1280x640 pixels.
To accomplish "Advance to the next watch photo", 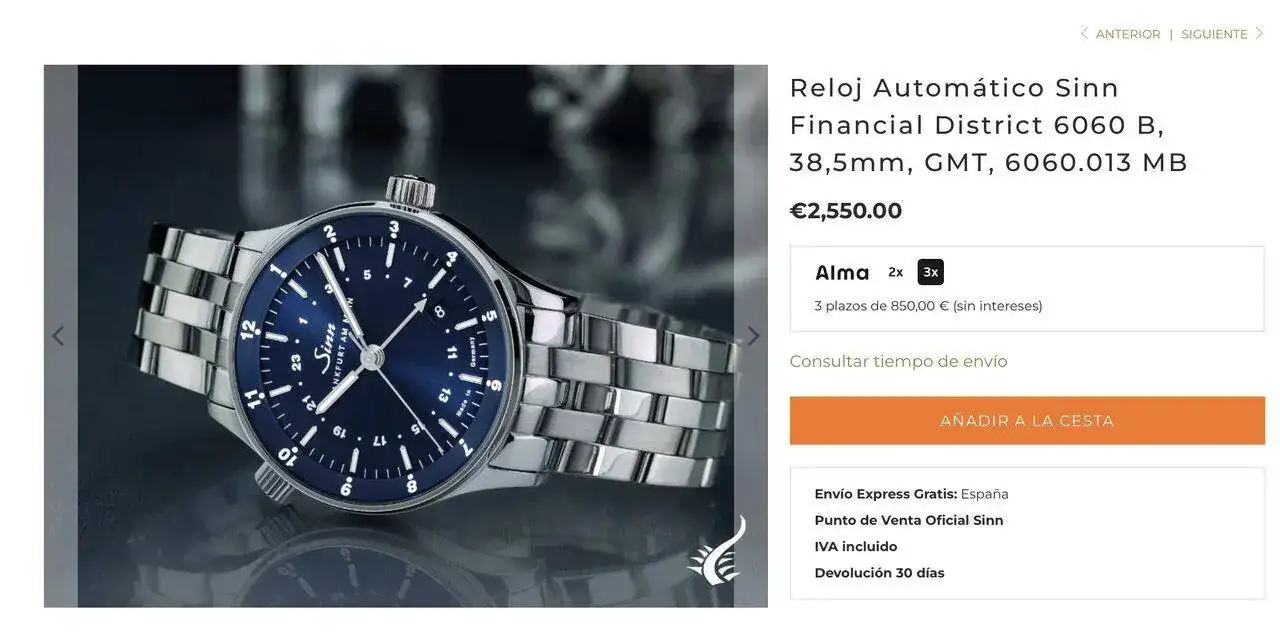I will click(x=753, y=336).
